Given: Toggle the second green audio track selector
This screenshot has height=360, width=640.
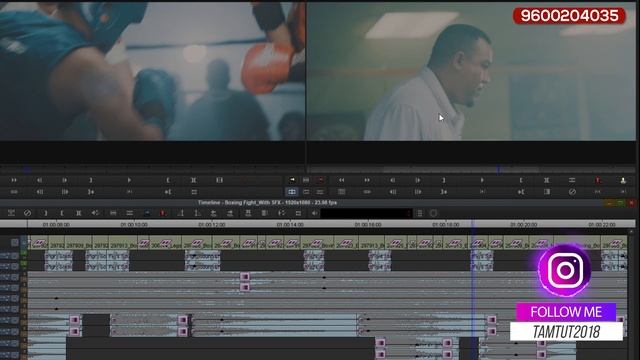Looking at the screenshot, I should click(24, 265).
